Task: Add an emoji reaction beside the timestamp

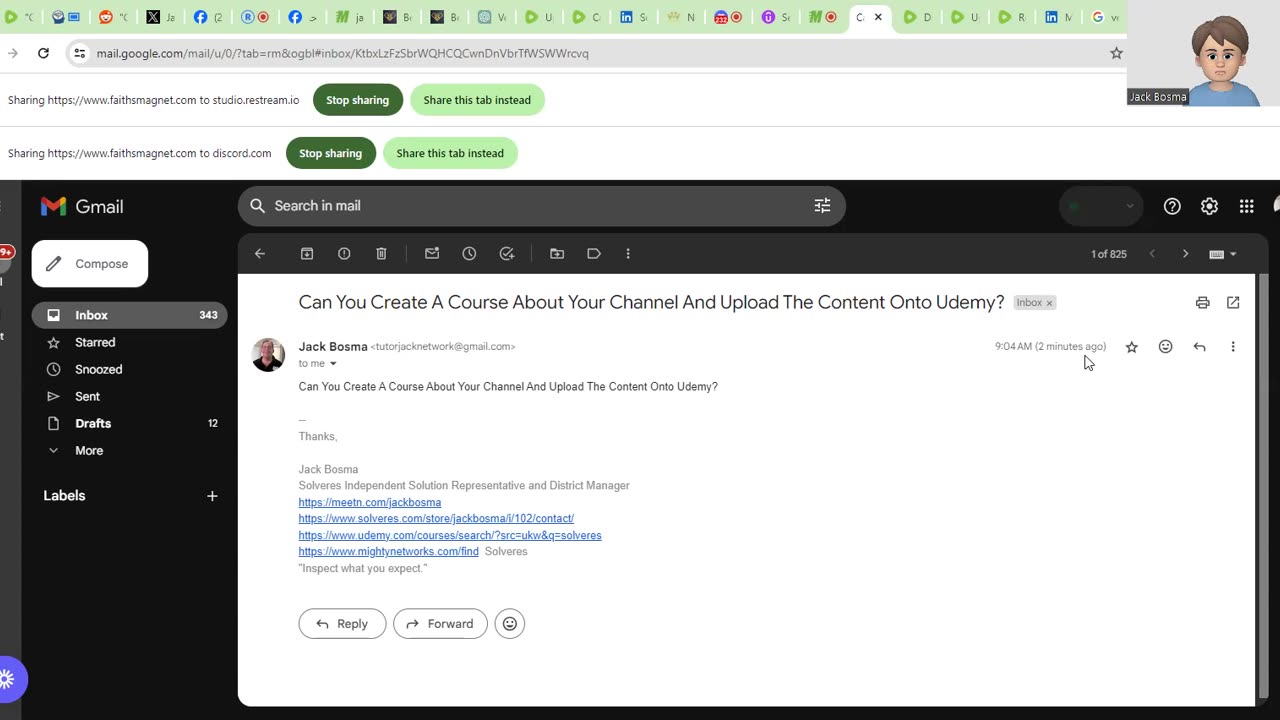Action: point(1165,347)
